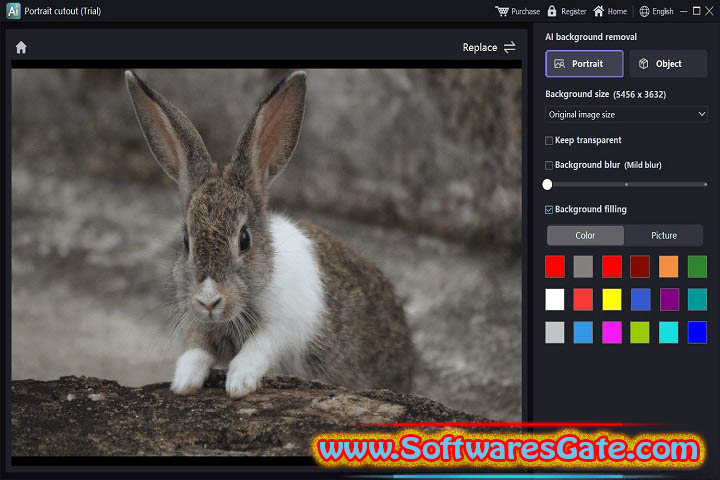
Task: Uncheck the Background filling checkbox
Action: click(x=549, y=210)
